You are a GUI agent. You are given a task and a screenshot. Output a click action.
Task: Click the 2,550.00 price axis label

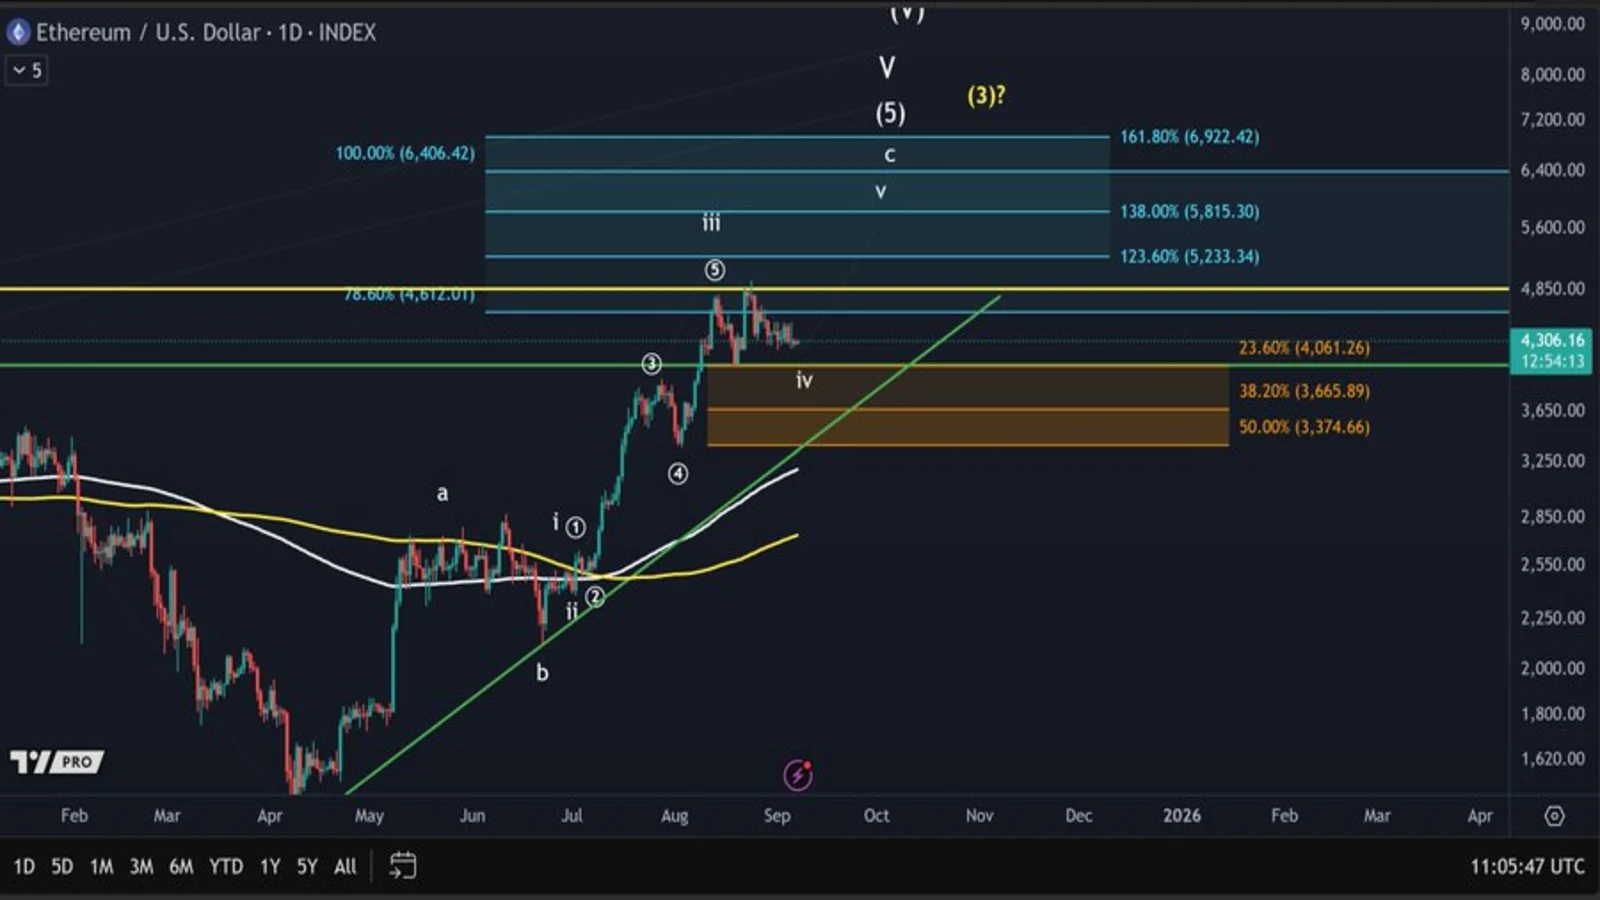(1552, 564)
